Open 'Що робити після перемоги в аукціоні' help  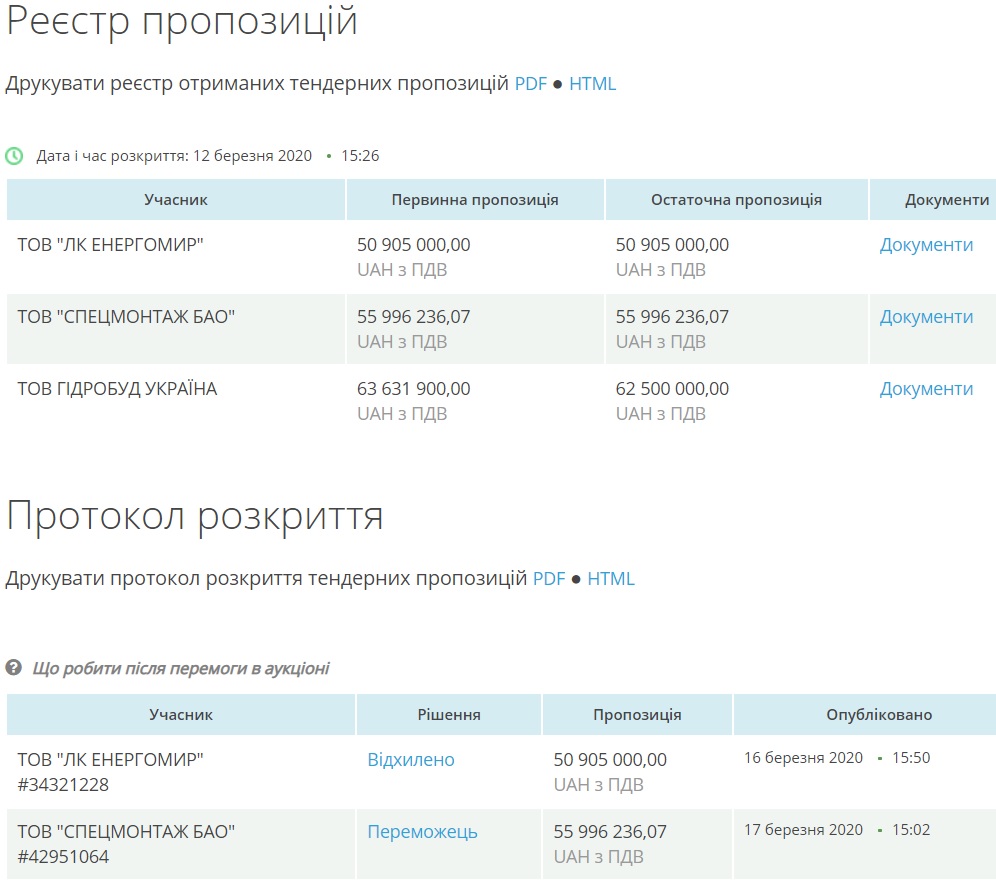coord(181,668)
